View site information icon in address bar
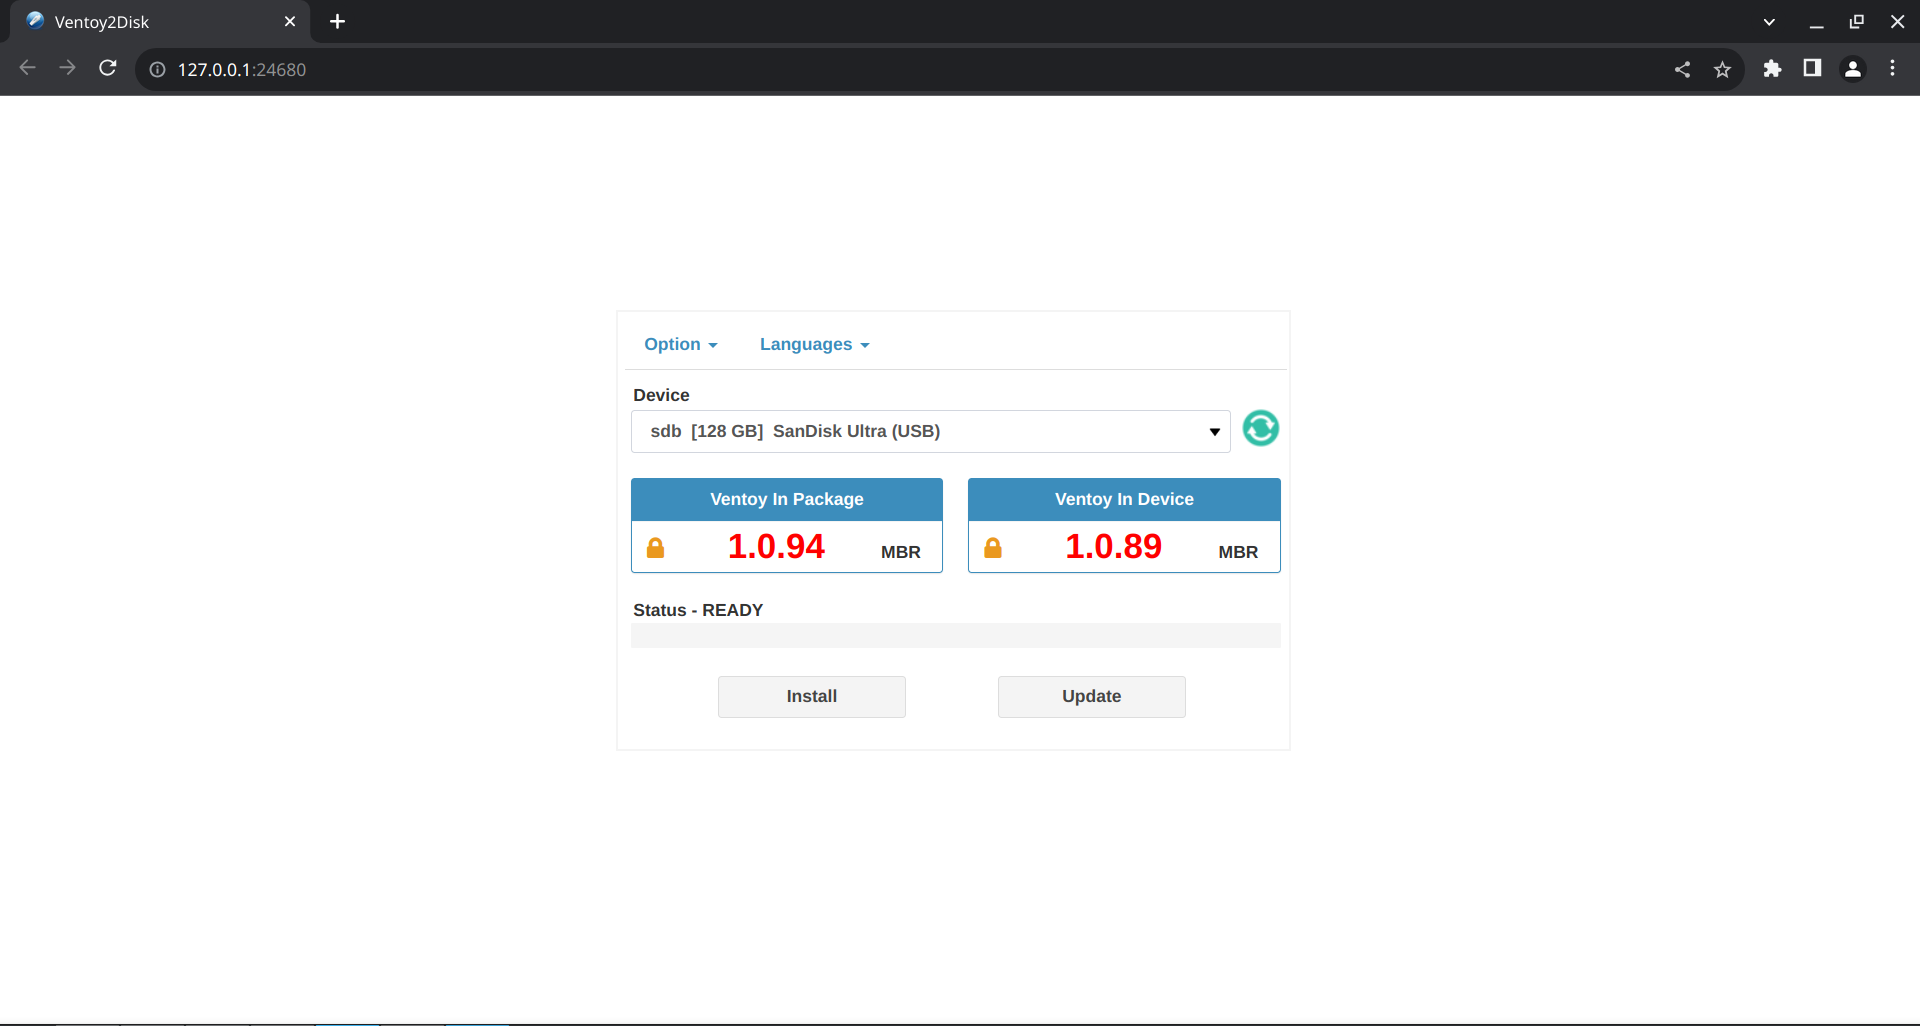The image size is (1920, 1026). 157,69
